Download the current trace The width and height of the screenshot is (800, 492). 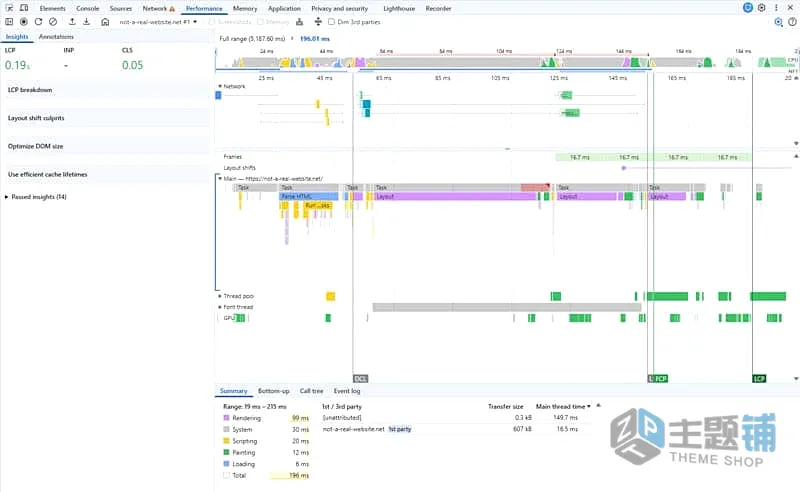click(x=87, y=21)
